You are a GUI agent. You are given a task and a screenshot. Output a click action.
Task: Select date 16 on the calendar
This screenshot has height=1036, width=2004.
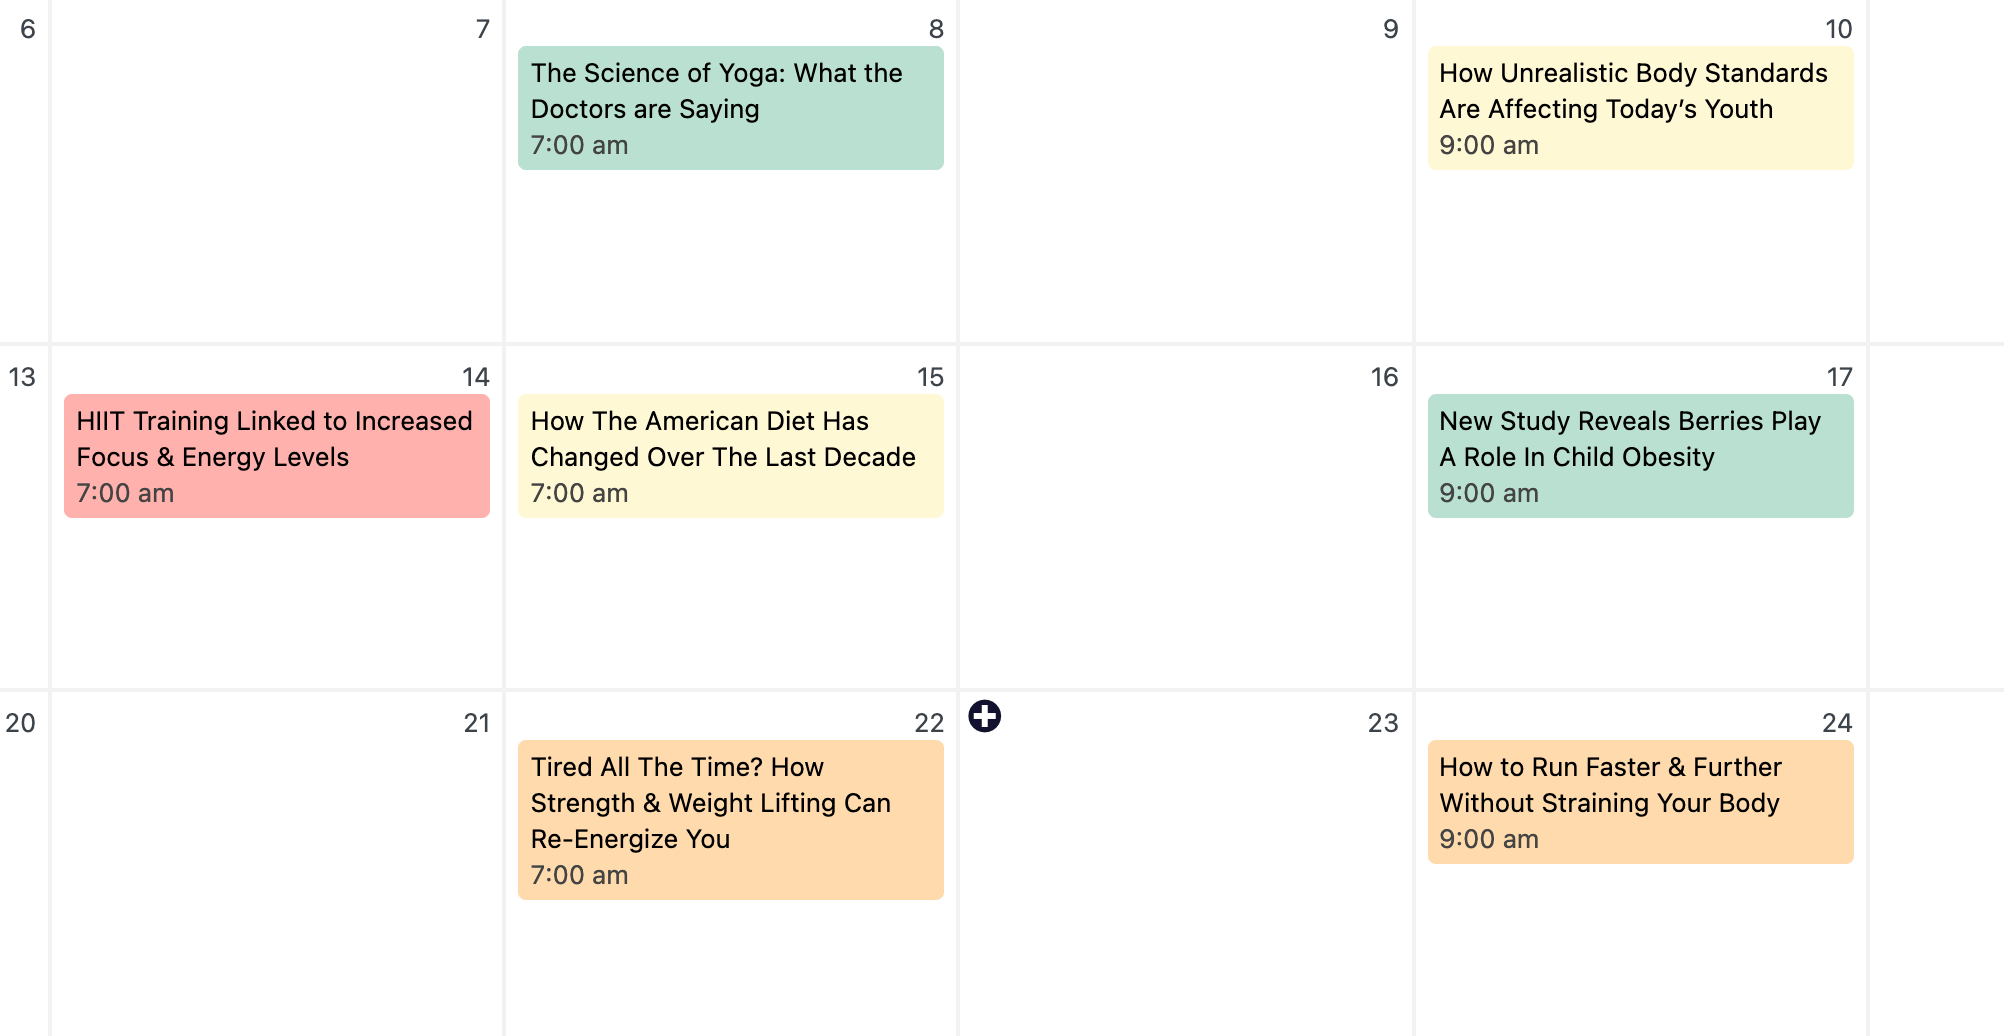pos(1384,377)
